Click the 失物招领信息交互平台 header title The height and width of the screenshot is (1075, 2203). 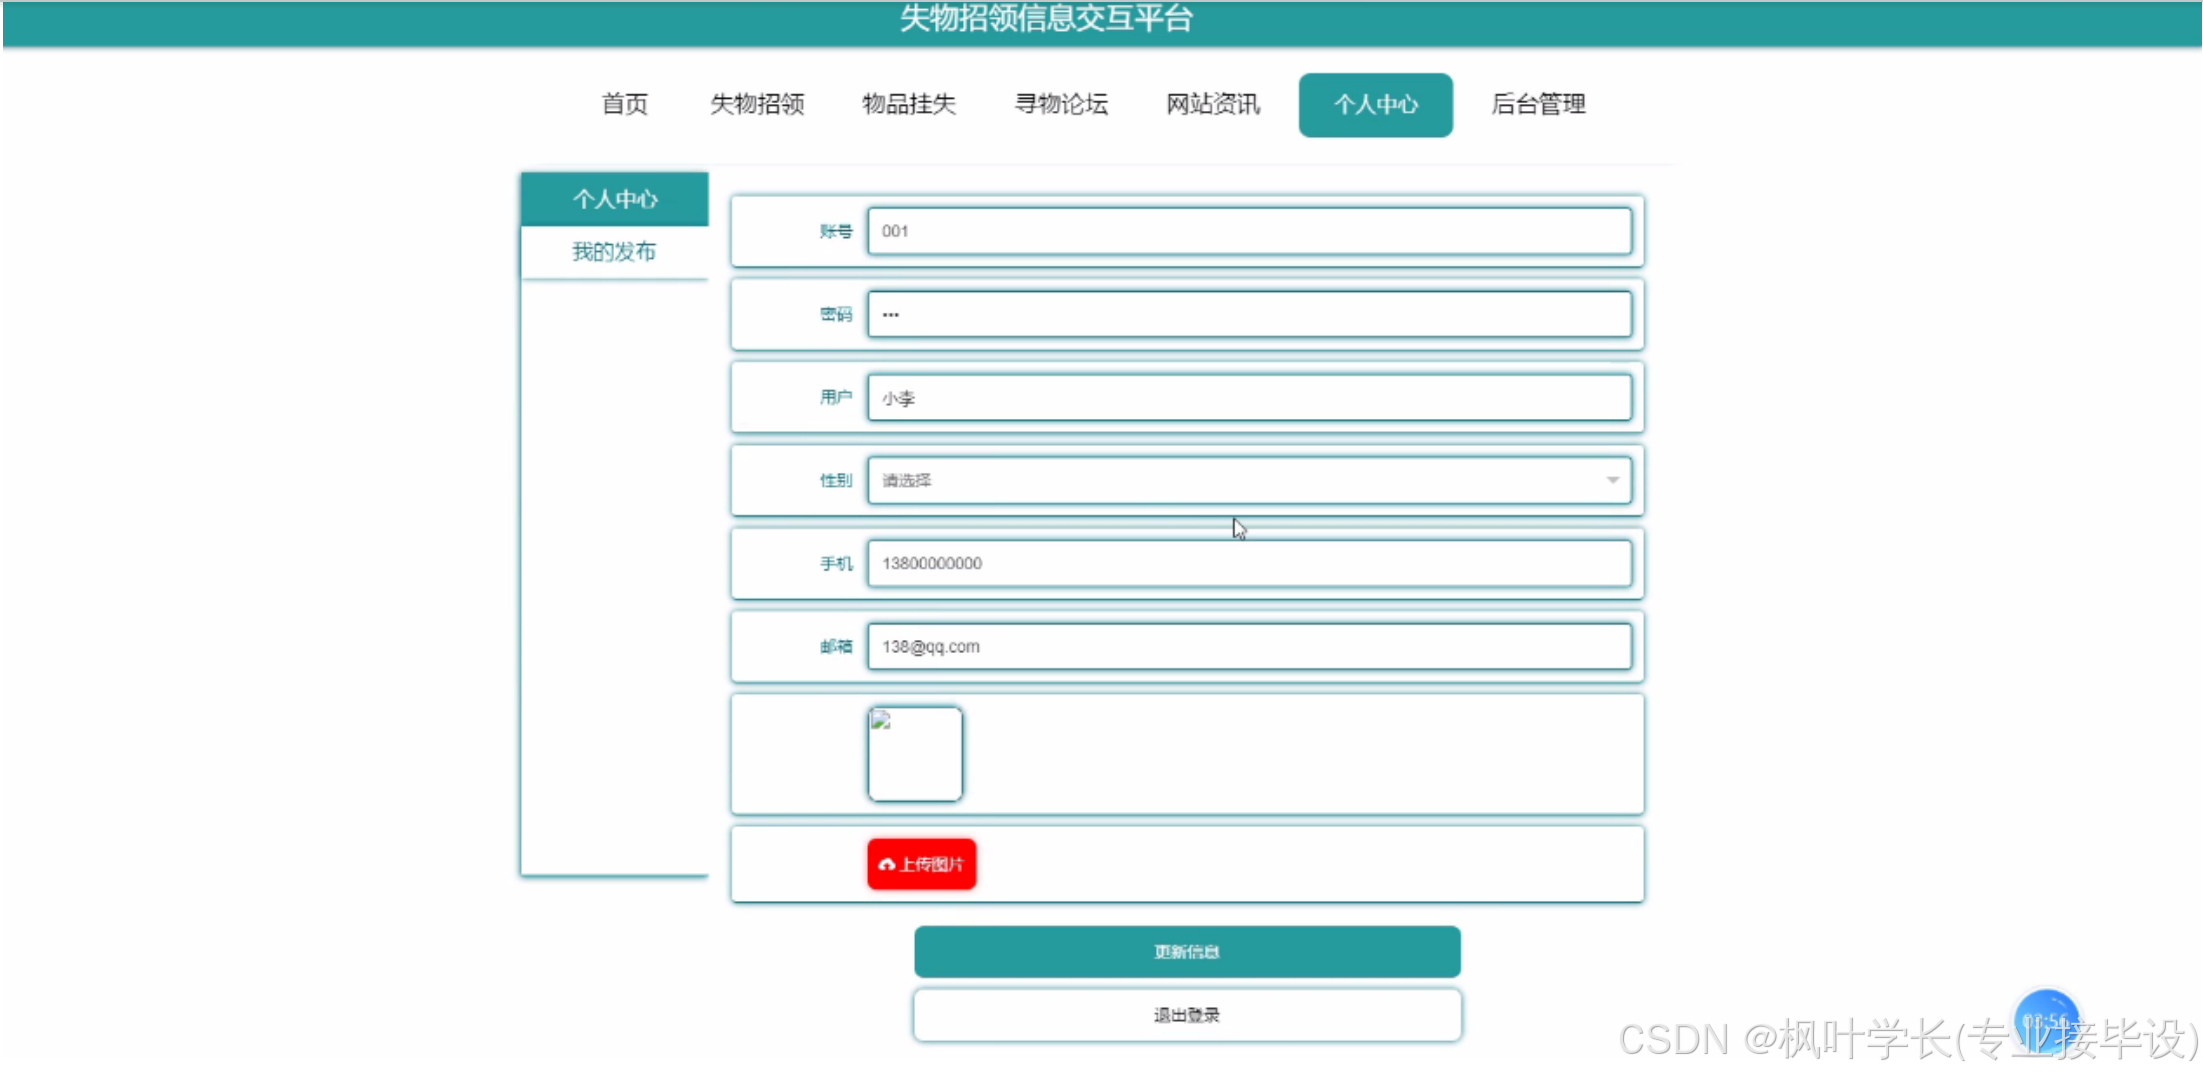[1046, 18]
